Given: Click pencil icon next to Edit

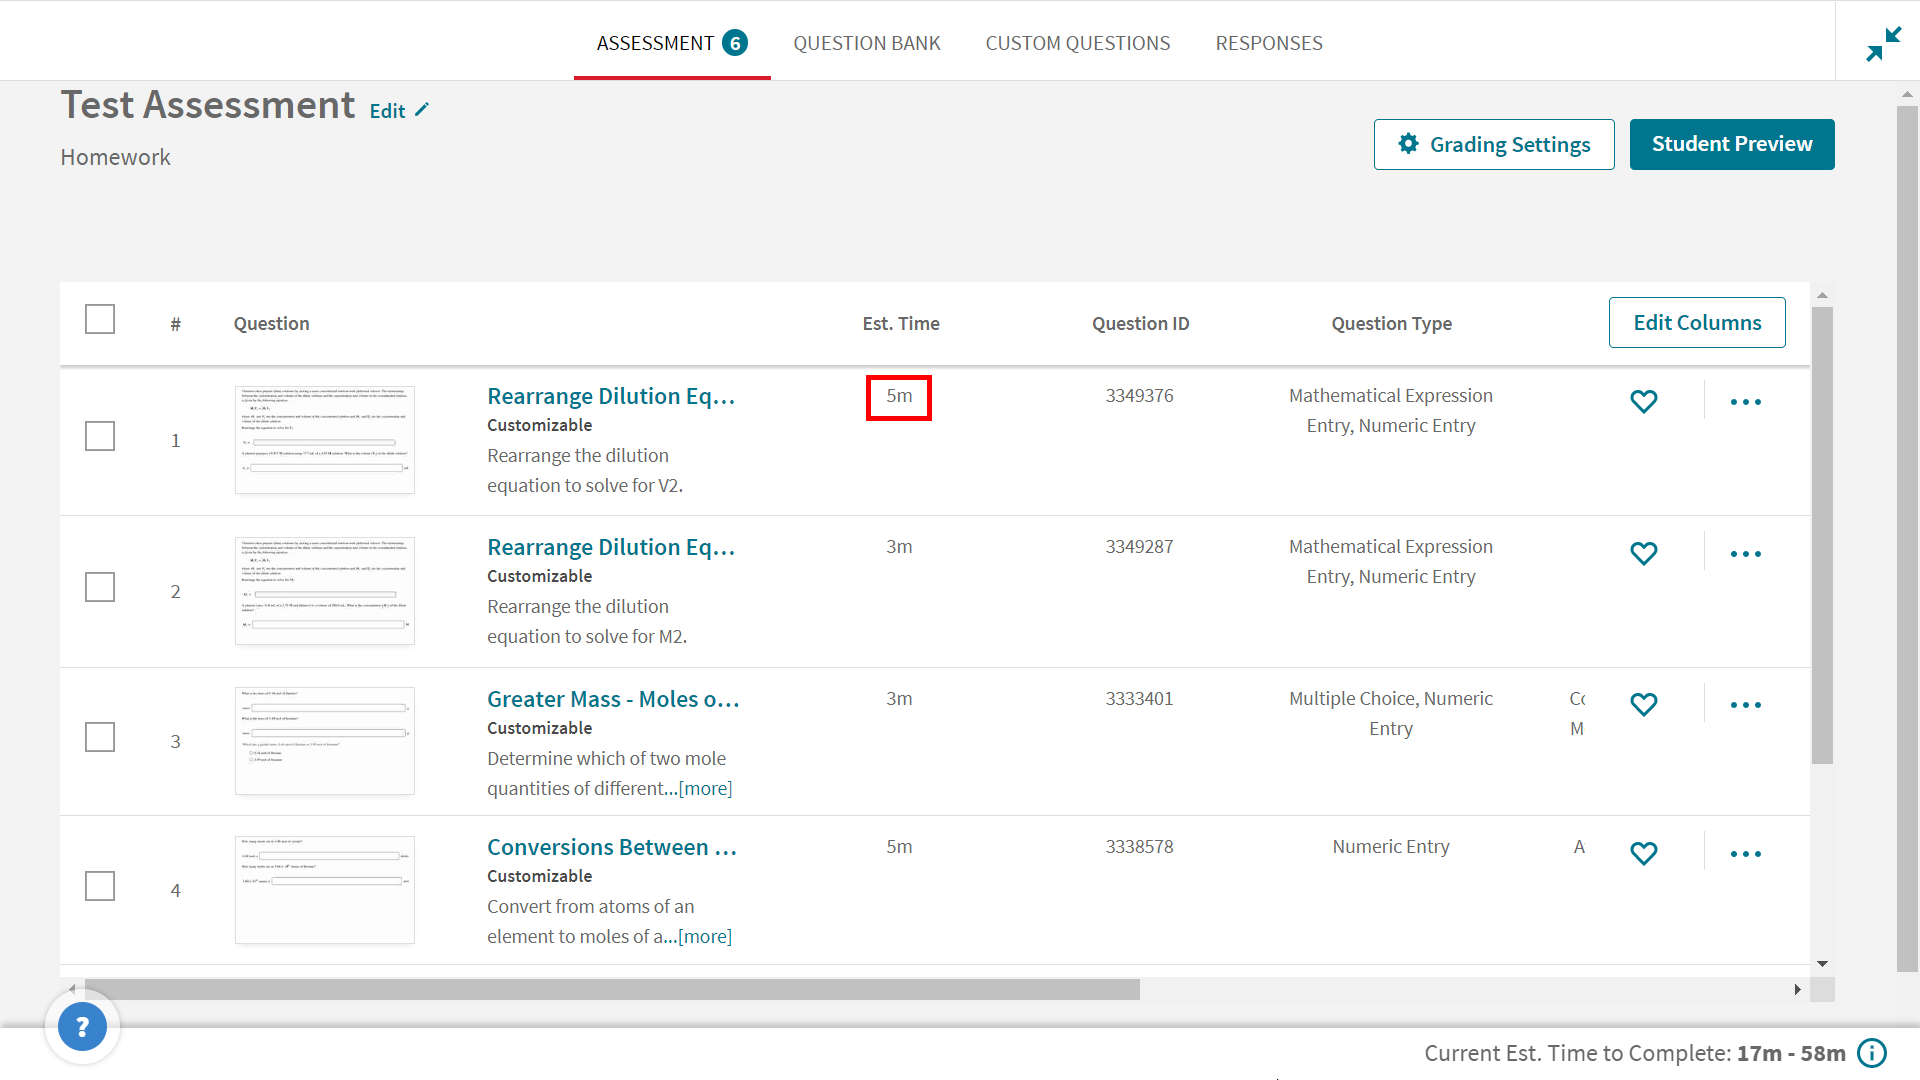Looking at the screenshot, I should coord(422,110).
